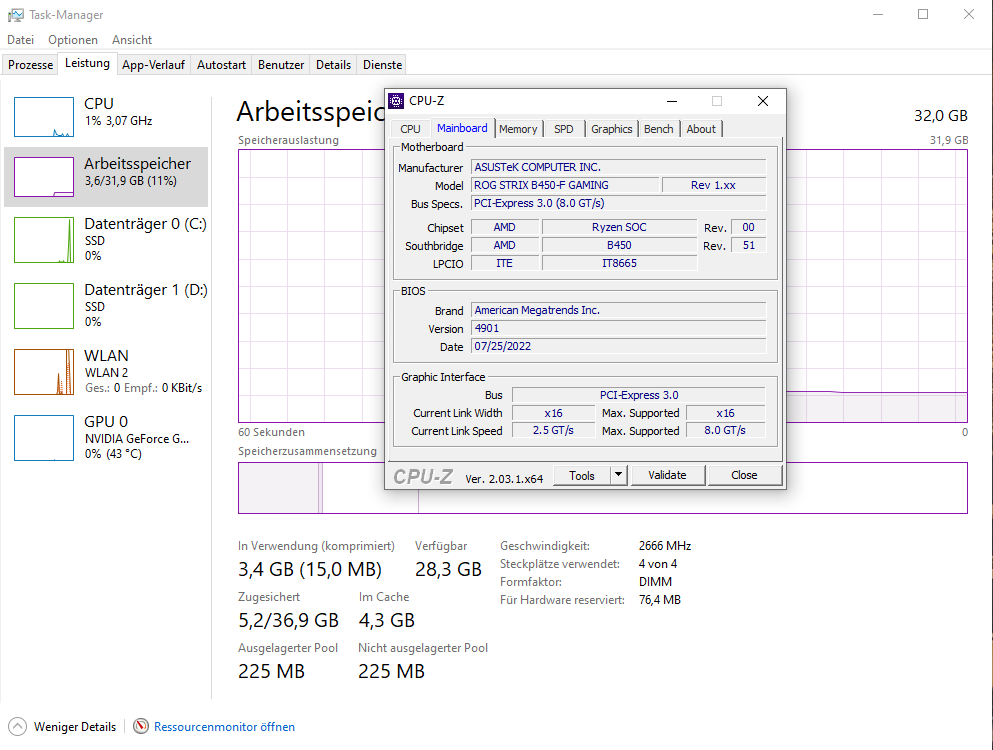The height and width of the screenshot is (750, 993).
Task: Click the CPU-Z window title icon
Action: click(x=396, y=101)
